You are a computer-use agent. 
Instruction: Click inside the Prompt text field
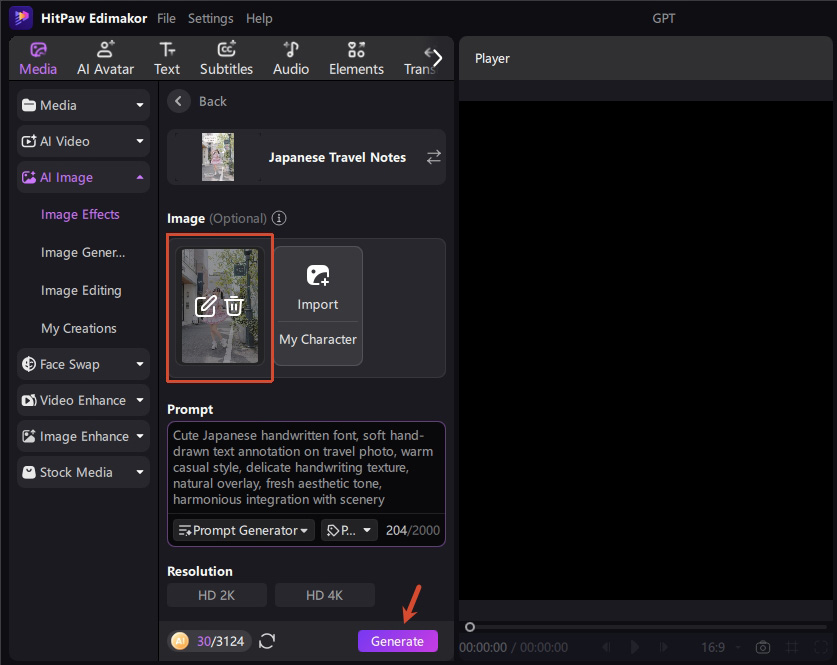coord(306,467)
